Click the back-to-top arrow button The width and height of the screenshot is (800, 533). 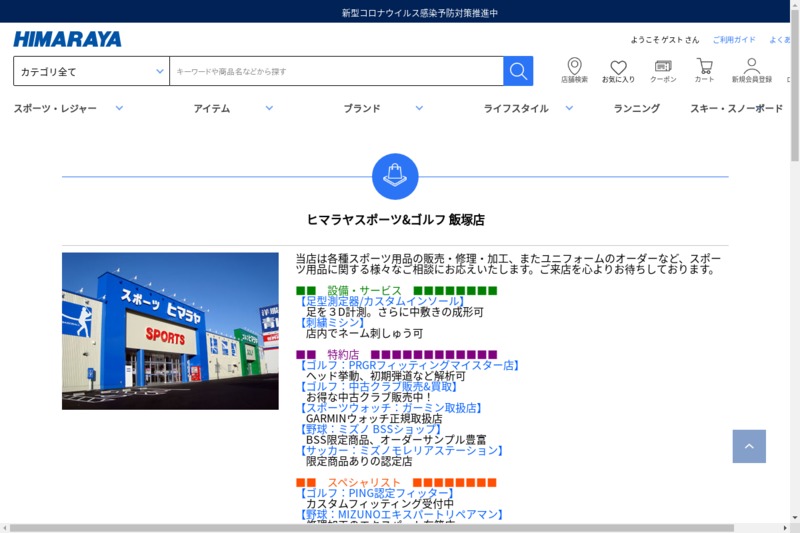coord(749,446)
